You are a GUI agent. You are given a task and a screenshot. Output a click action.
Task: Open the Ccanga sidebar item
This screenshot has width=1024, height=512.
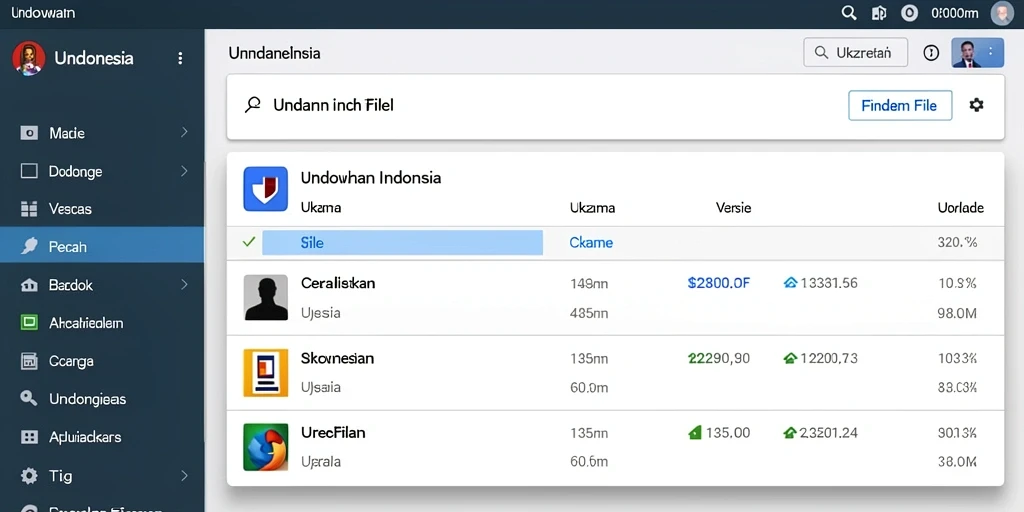click(x=102, y=360)
